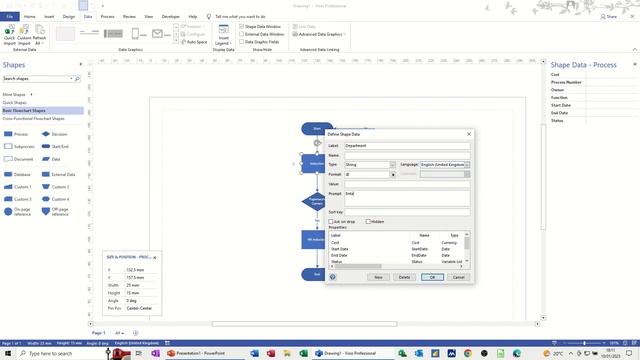Viewport: 640px width, 360px height.
Task: Select the Basic Flowchart Shapes stencil
Action: (43, 111)
